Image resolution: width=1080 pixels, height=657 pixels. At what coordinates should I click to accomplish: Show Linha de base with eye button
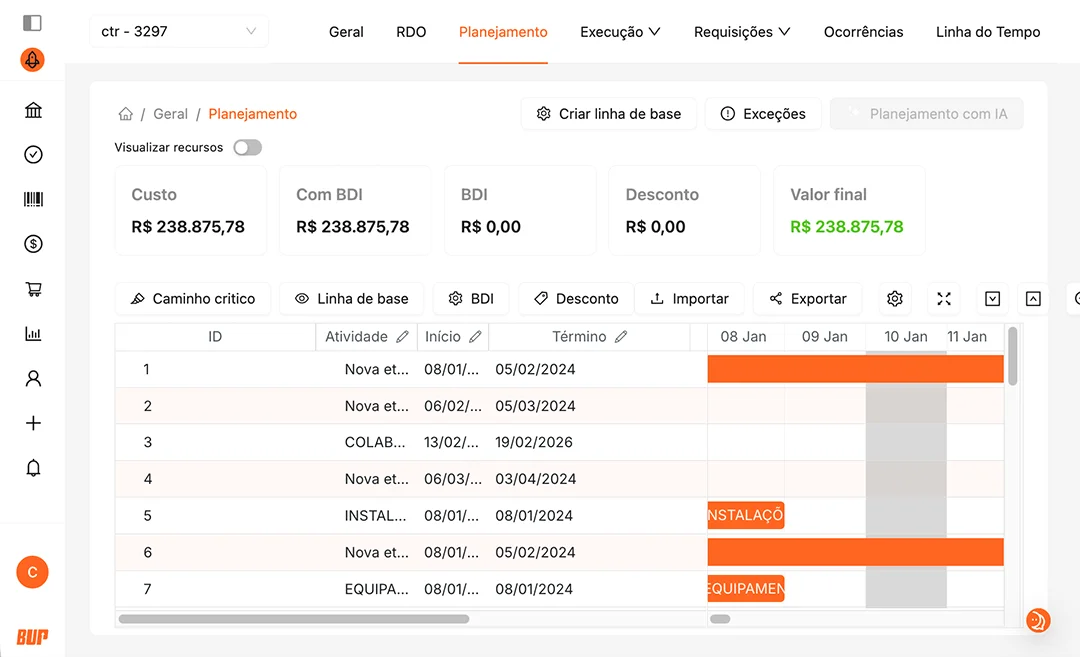click(x=351, y=299)
